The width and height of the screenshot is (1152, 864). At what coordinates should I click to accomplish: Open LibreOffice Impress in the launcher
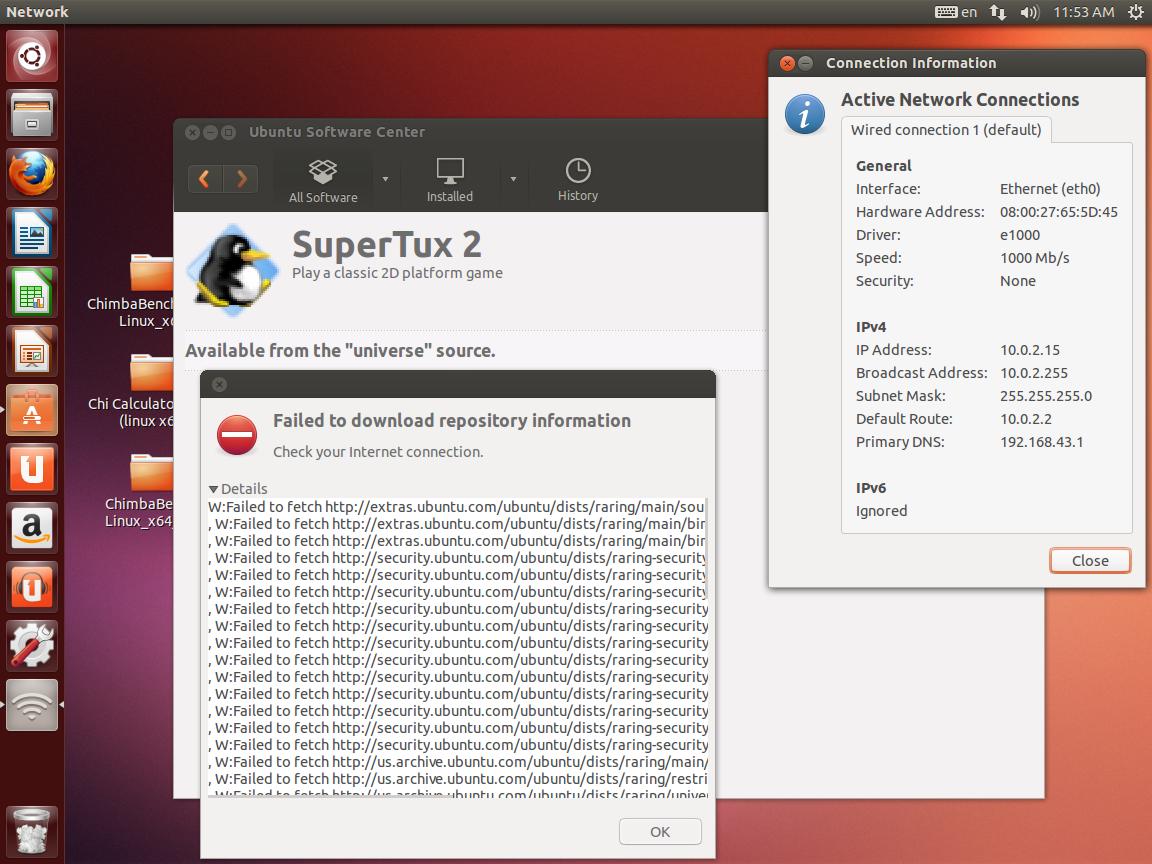point(33,351)
